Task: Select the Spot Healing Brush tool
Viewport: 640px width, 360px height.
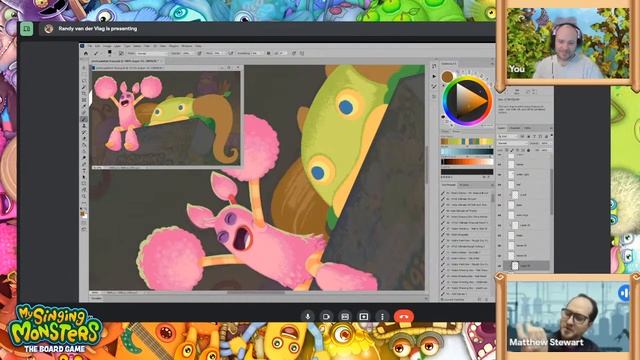Action: [x=84, y=112]
